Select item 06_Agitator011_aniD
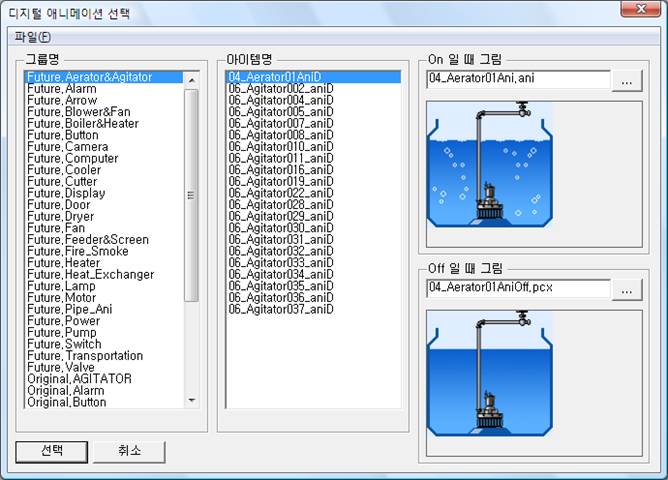 tap(313, 158)
